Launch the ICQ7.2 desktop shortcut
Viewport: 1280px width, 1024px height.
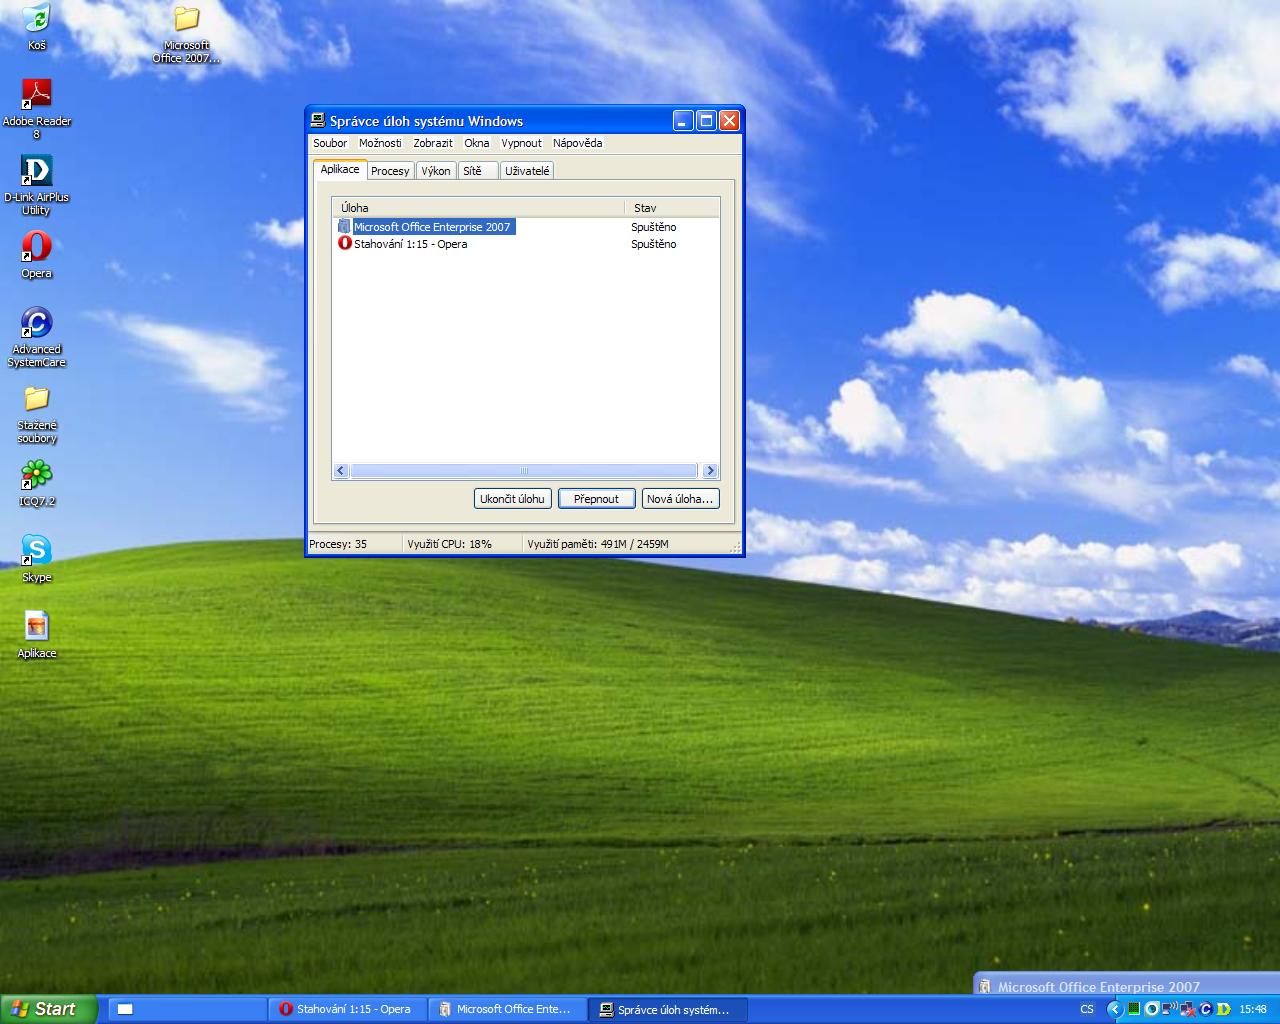pyautogui.click(x=36, y=474)
